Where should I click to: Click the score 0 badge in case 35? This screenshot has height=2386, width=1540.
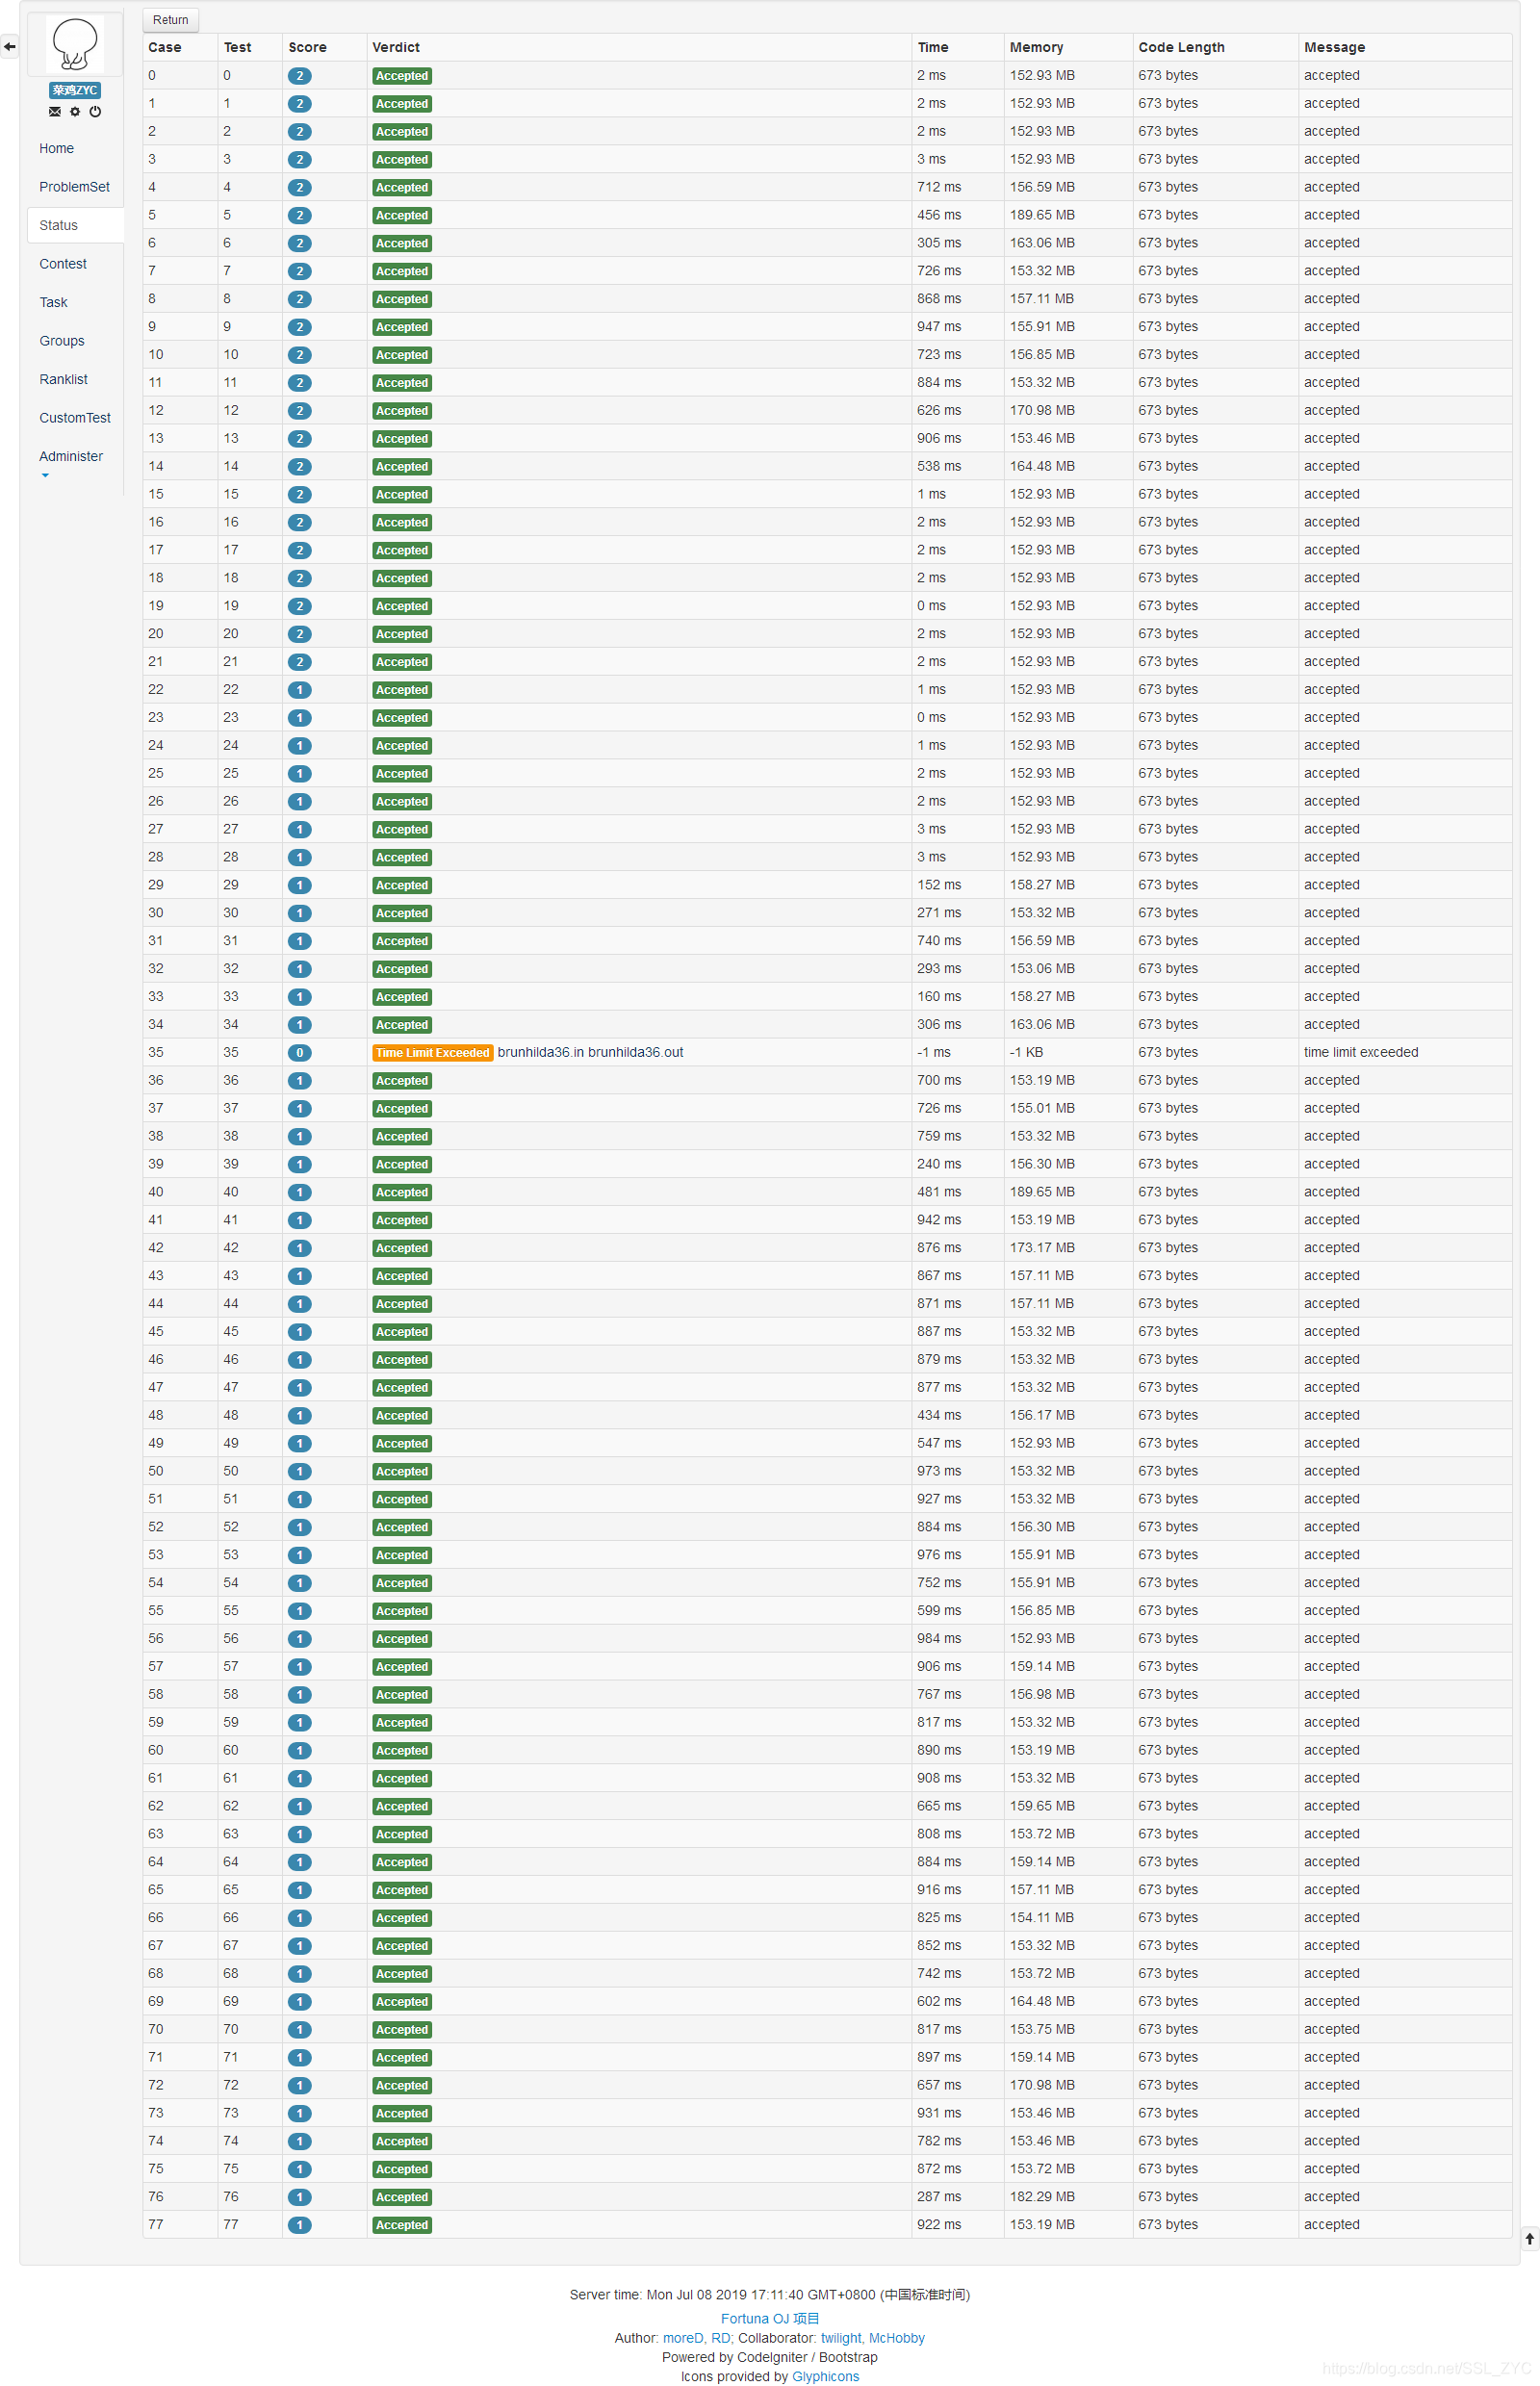pyautogui.click(x=299, y=1052)
